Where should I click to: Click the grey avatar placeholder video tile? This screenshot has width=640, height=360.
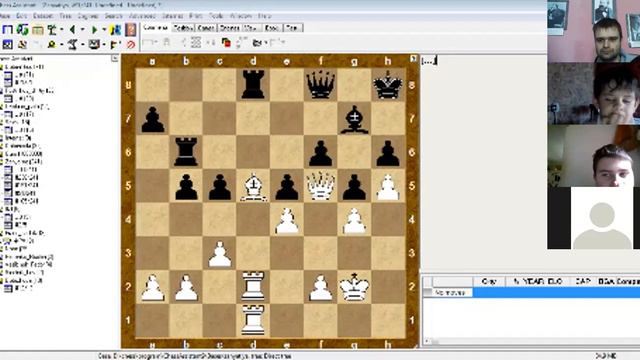pos(602,218)
